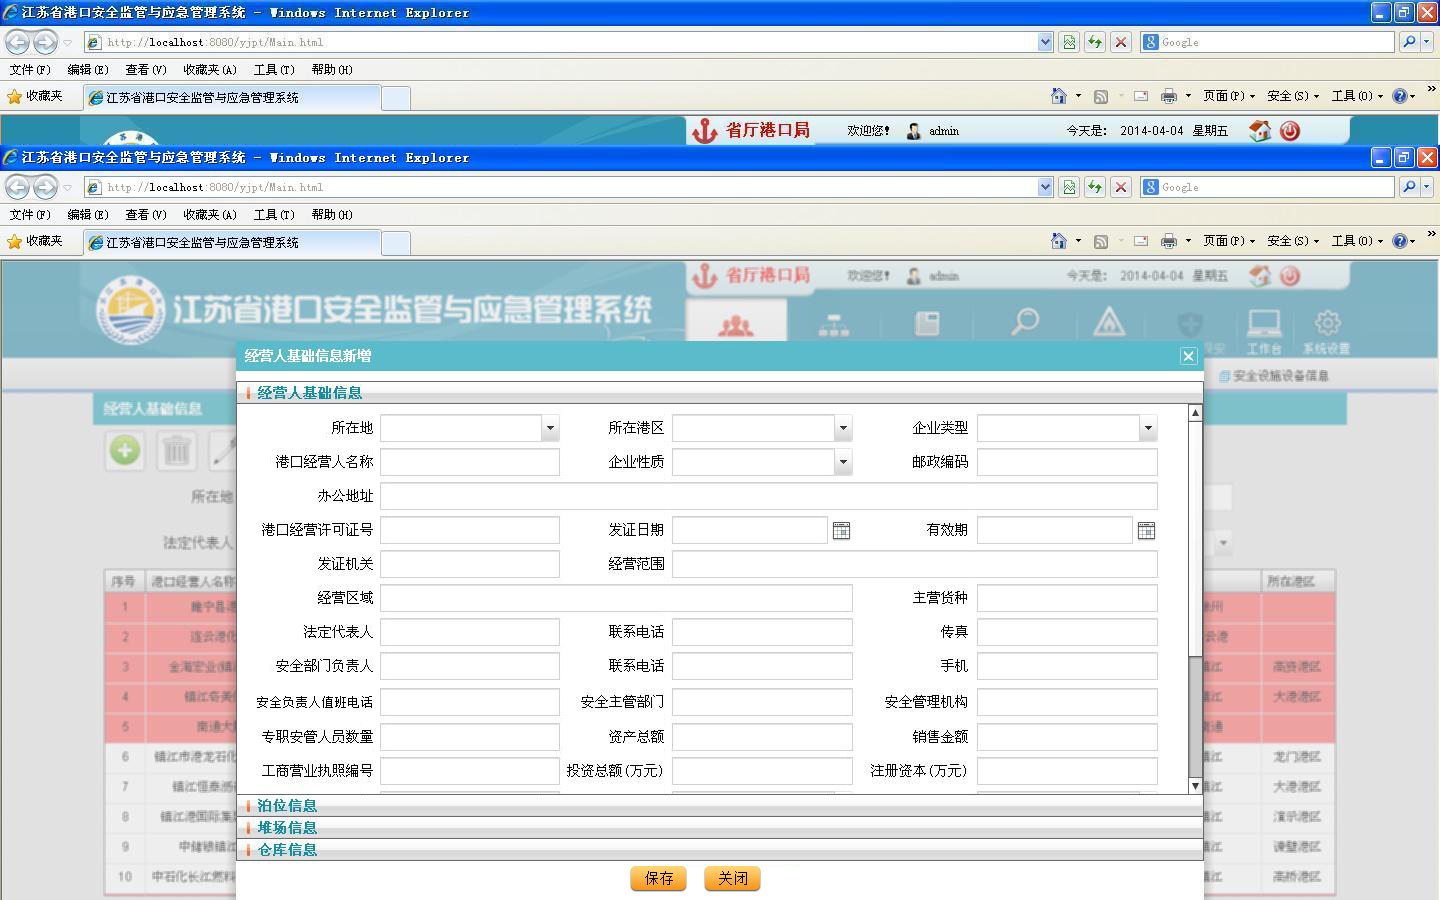Open the 所在地 dropdown list

point(549,428)
